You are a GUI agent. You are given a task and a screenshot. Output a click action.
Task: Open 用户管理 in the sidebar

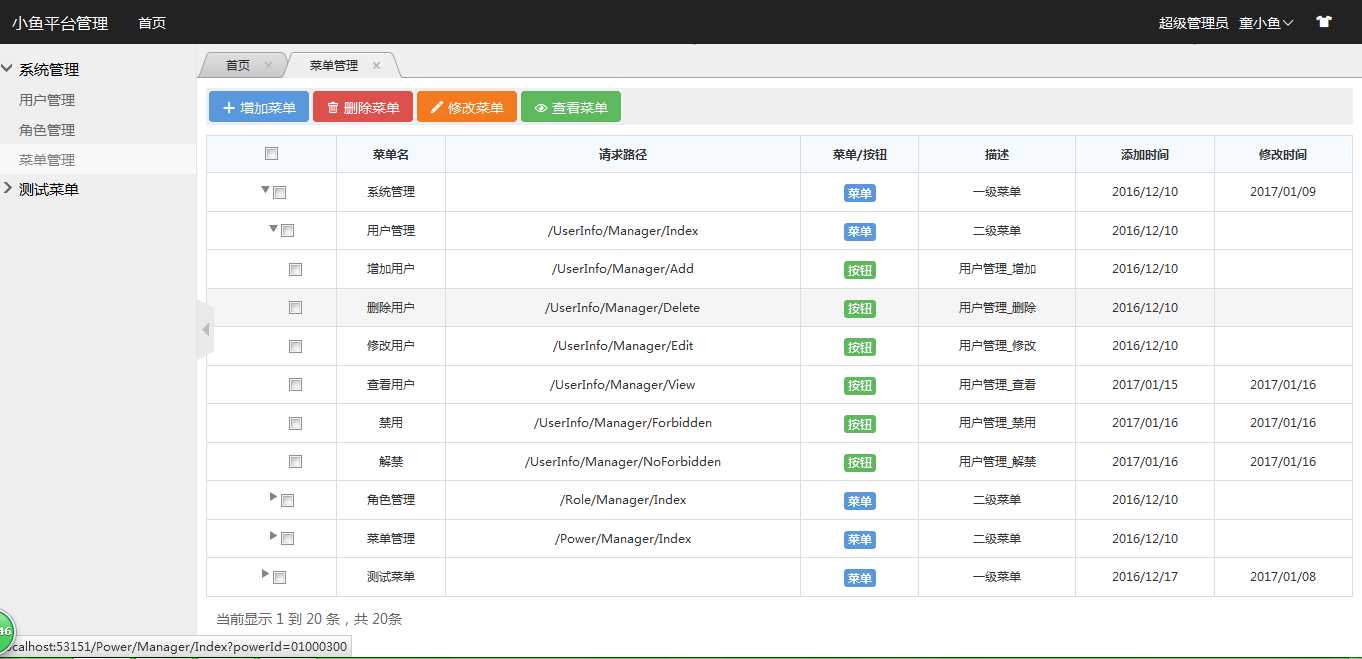pyautogui.click(x=47, y=100)
